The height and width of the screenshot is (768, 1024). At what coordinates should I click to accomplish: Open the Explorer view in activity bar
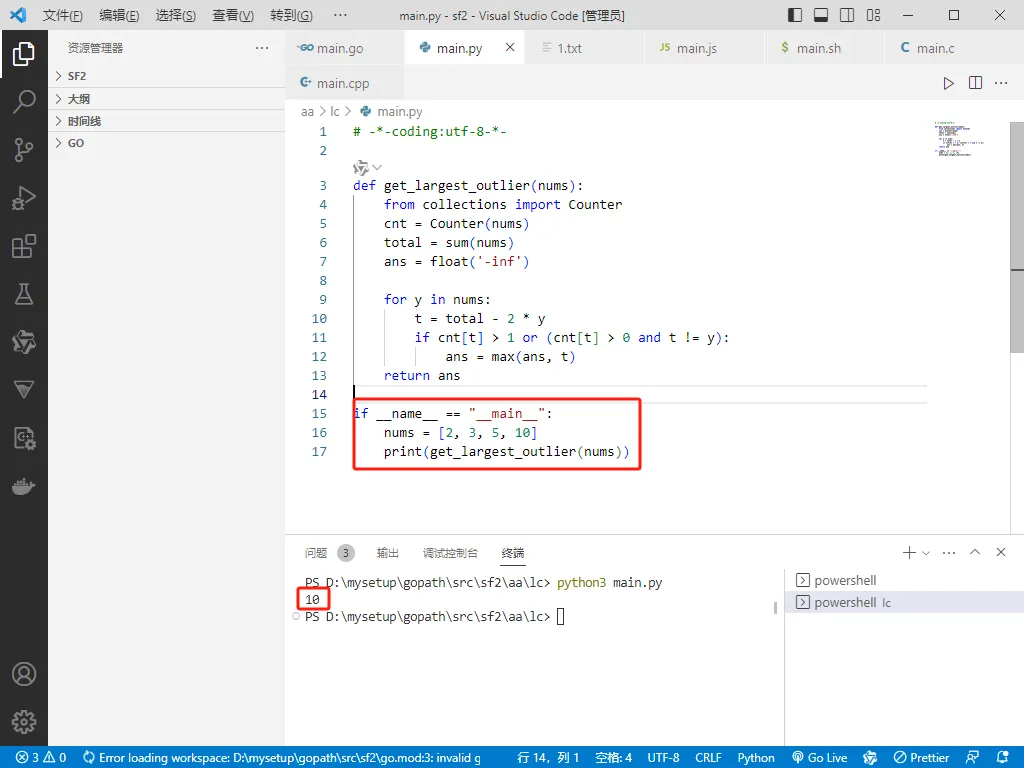(x=24, y=54)
